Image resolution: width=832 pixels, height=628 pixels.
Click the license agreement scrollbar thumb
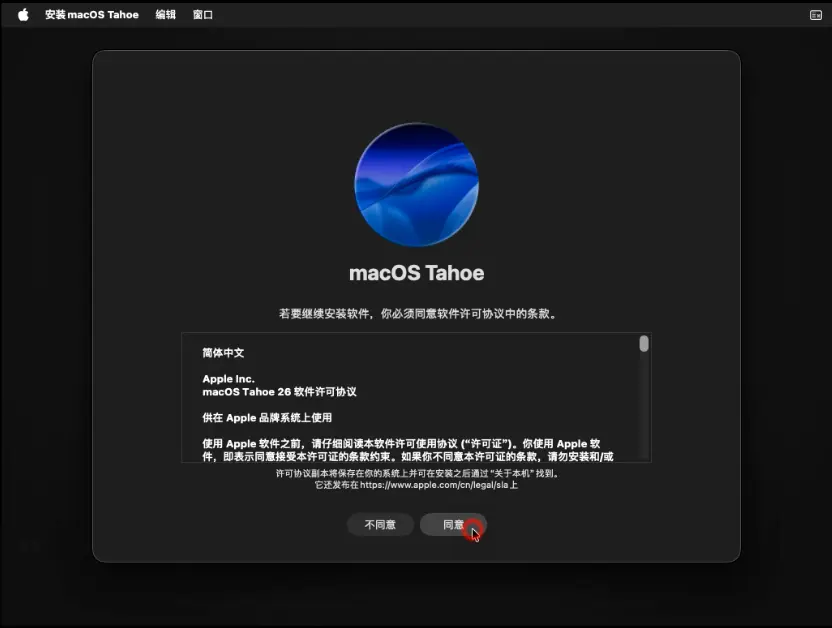644,344
